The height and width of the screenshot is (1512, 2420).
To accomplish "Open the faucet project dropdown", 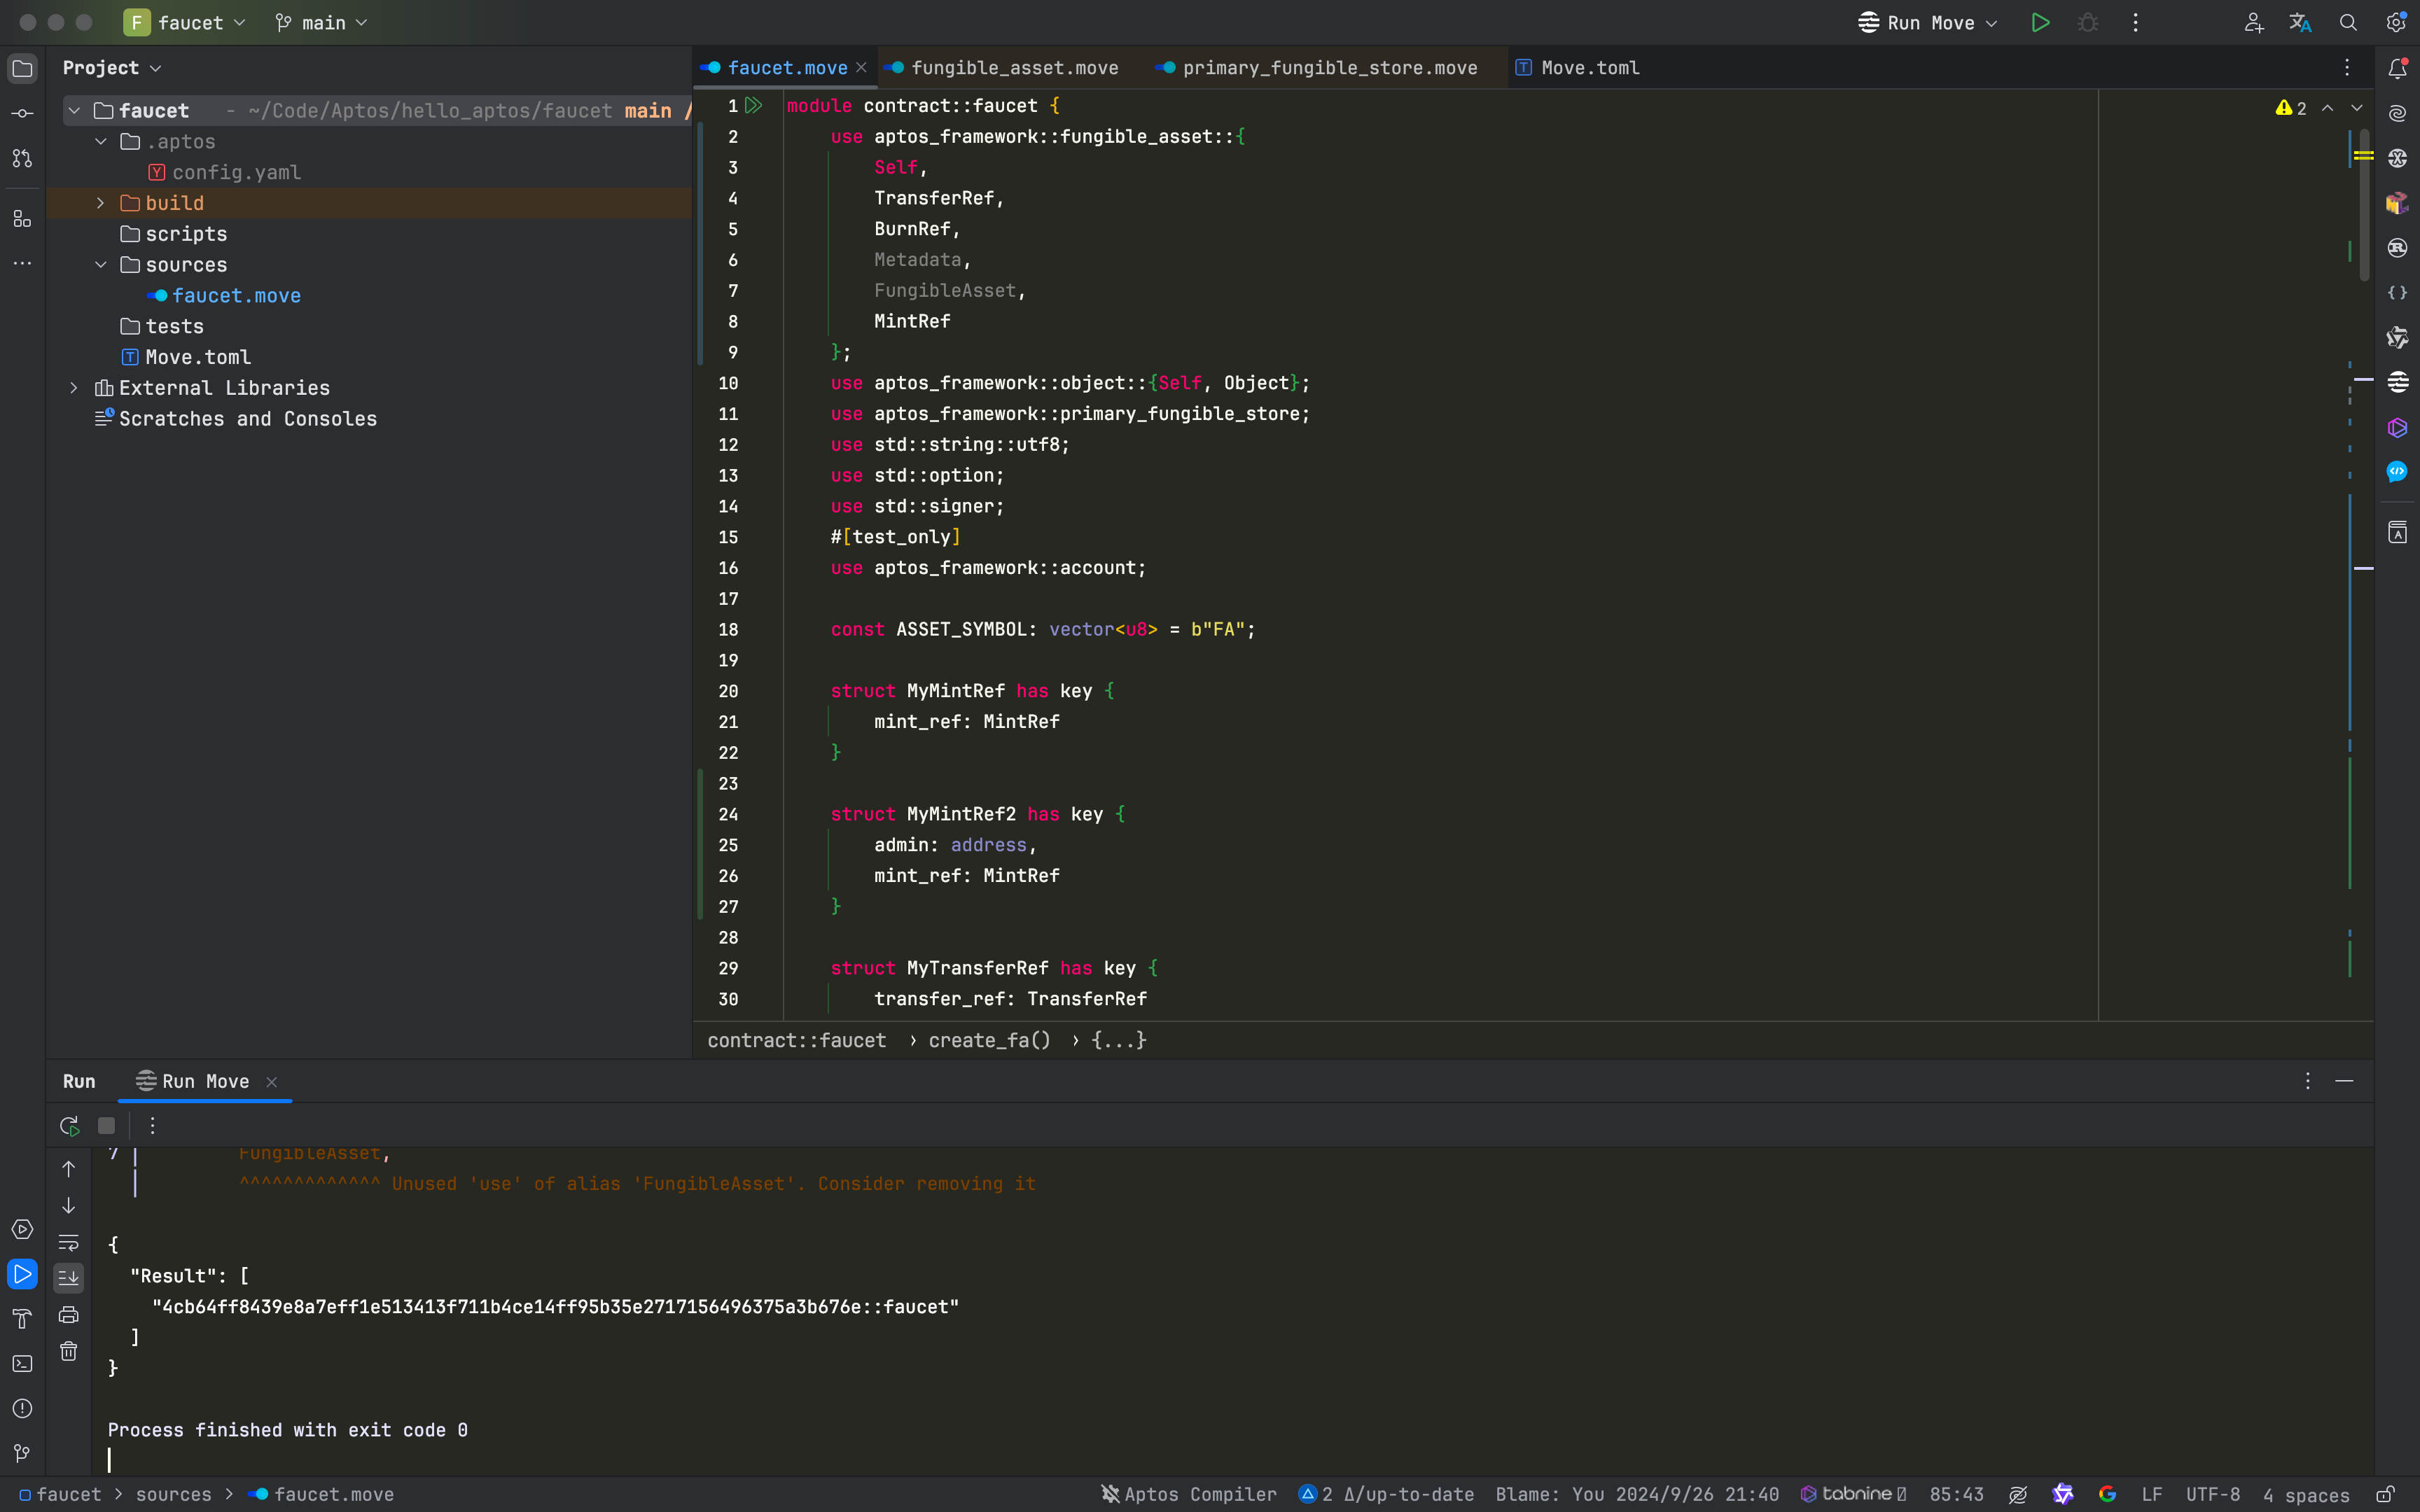I will click(x=184, y=22).
